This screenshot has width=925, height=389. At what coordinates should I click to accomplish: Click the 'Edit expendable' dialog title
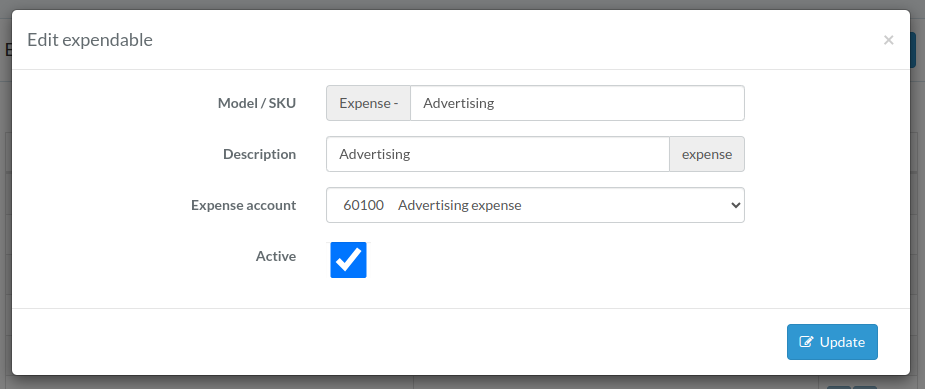coord(90,40)
